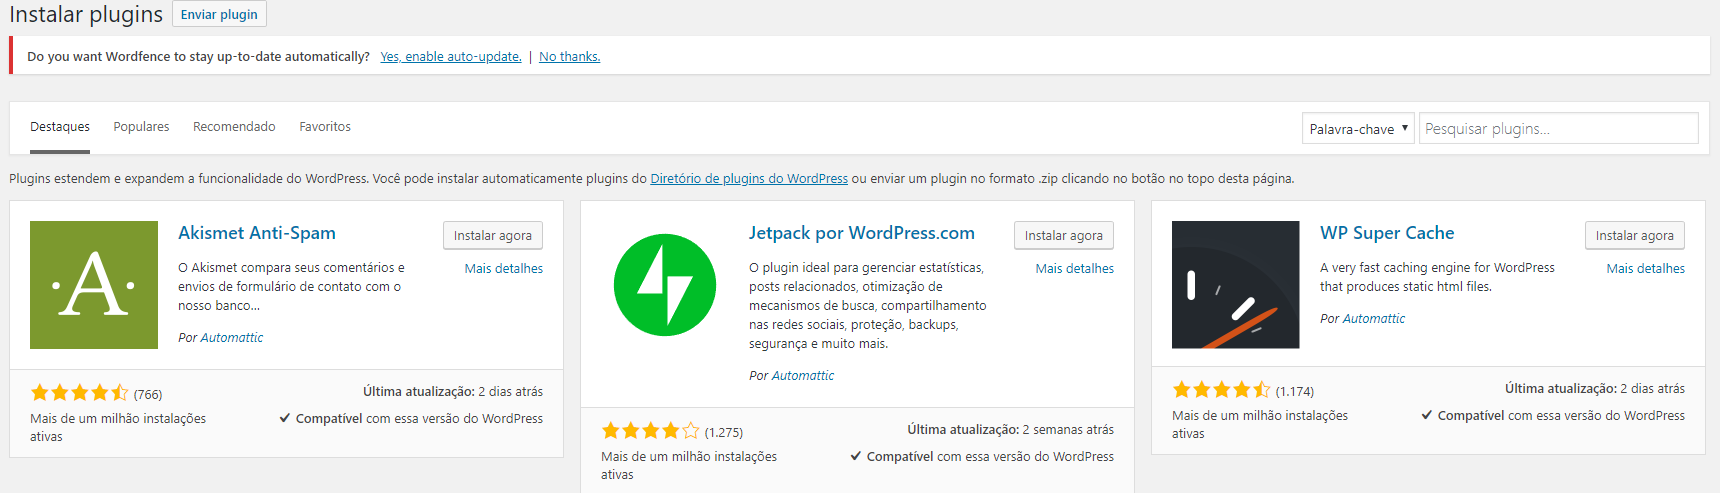1720x493 pixels.
Task: Click 'Do you want Wordfence to stay up-to-date' text
Action: click(198, 57)
